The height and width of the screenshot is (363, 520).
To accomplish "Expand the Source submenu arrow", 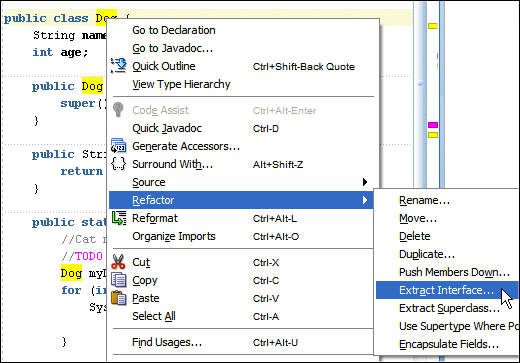I will (x=365, y=182).
